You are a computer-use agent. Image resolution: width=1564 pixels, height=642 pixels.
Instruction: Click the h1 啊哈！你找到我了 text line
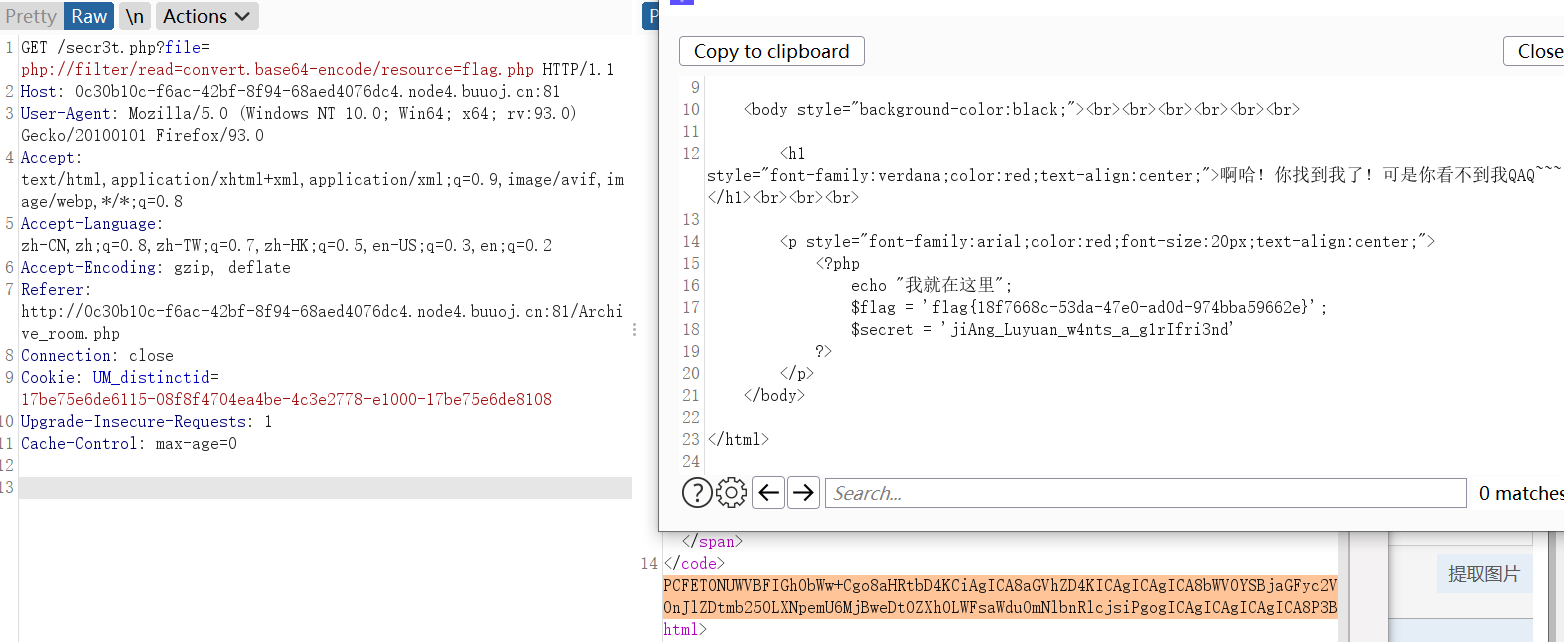point(1134,175)
